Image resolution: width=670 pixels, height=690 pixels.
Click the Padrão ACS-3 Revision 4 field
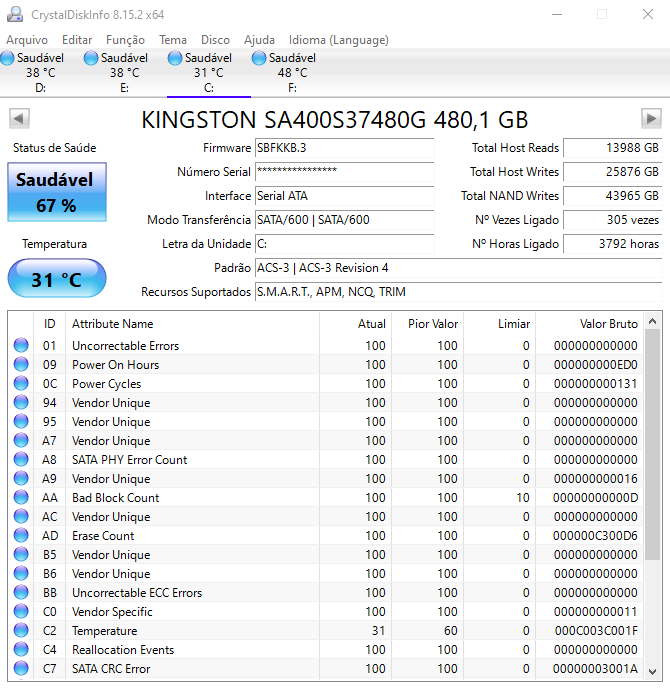pos(458,268)
